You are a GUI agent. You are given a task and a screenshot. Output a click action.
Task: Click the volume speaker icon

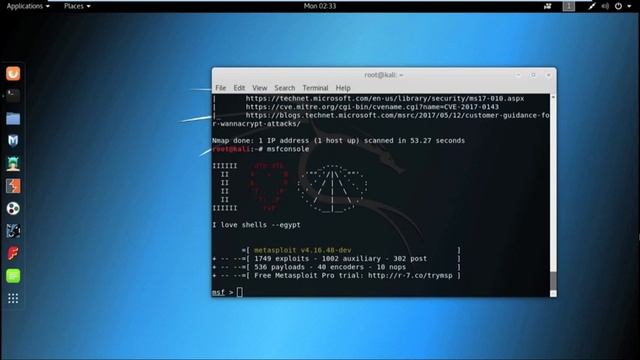(605, 6)
